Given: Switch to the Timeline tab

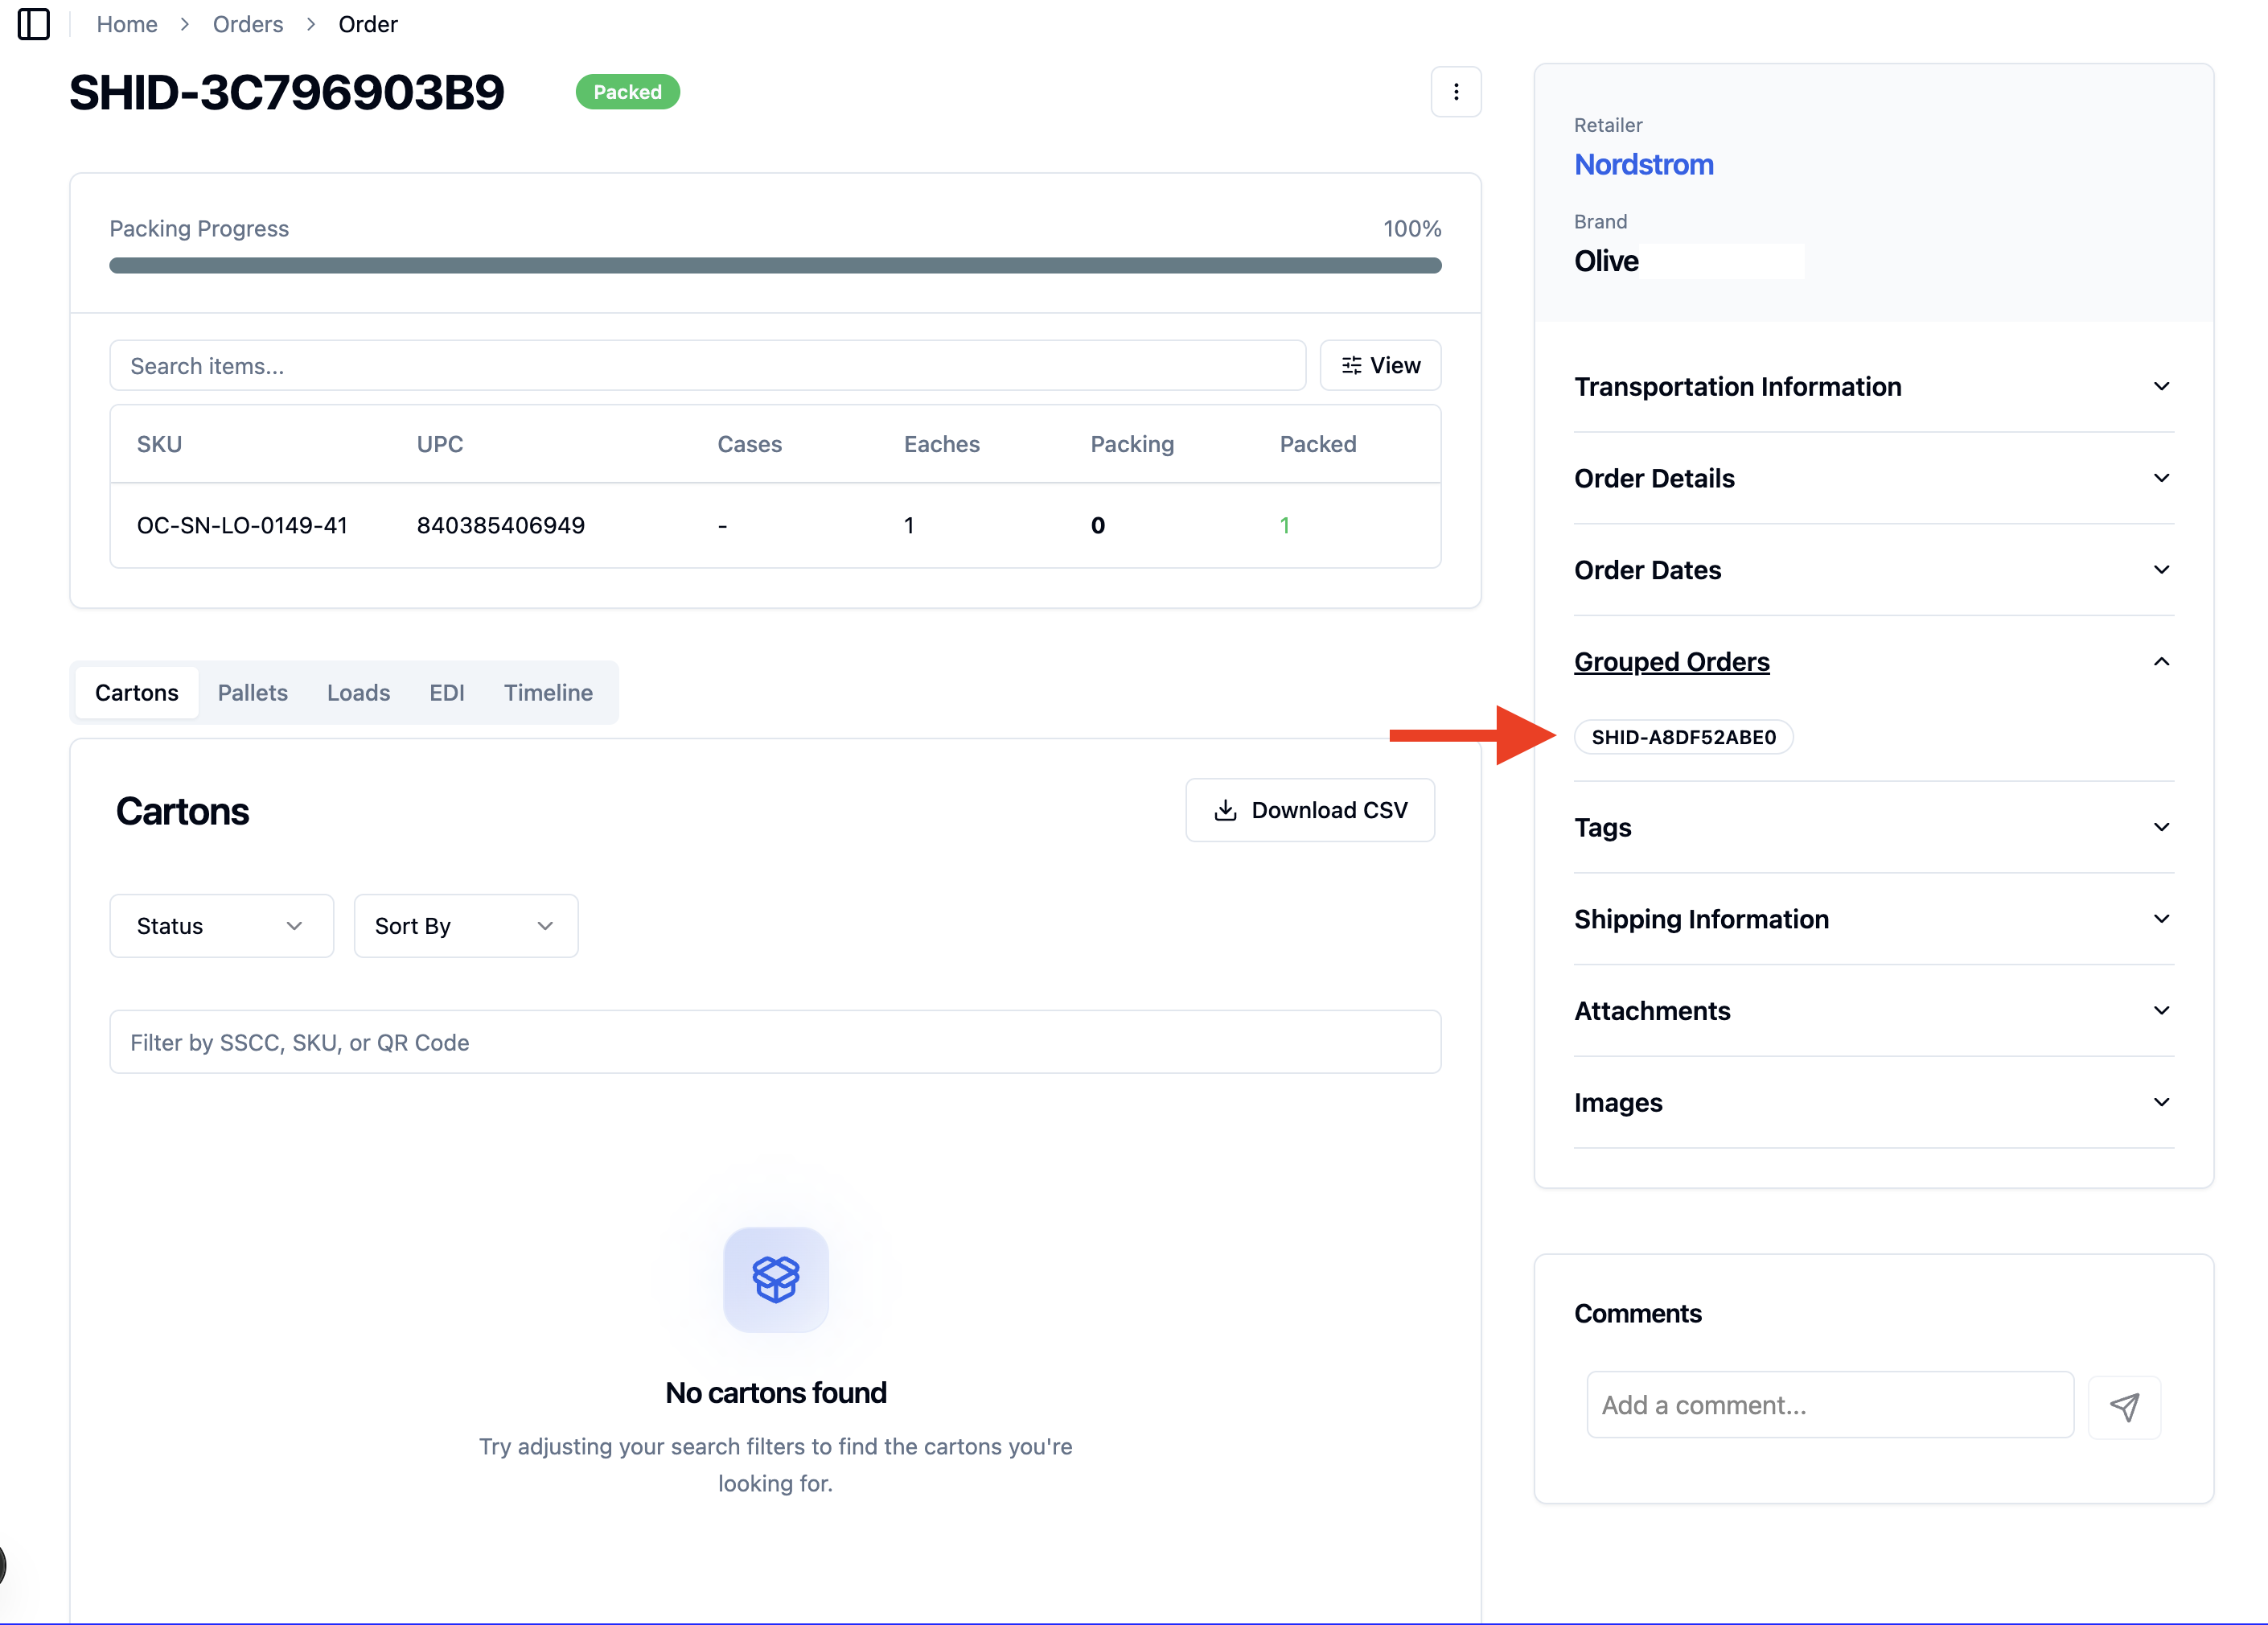Looking at the screenshot, I should coord(548,692).
